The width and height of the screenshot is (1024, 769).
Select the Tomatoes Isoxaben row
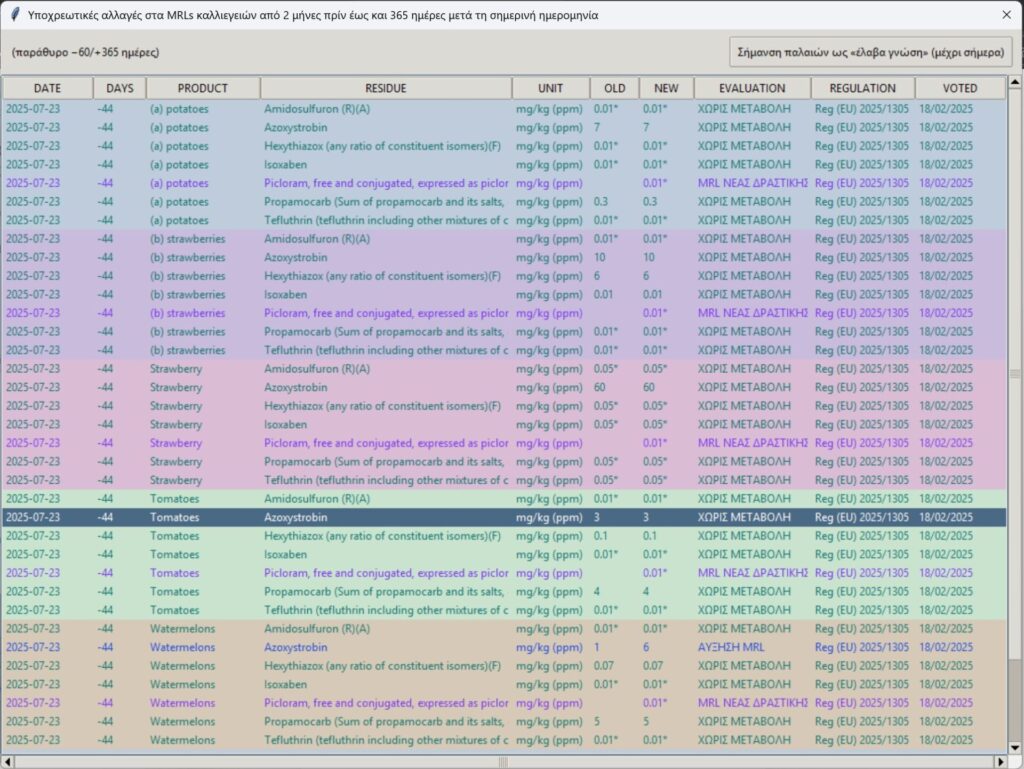pos(504,554)
